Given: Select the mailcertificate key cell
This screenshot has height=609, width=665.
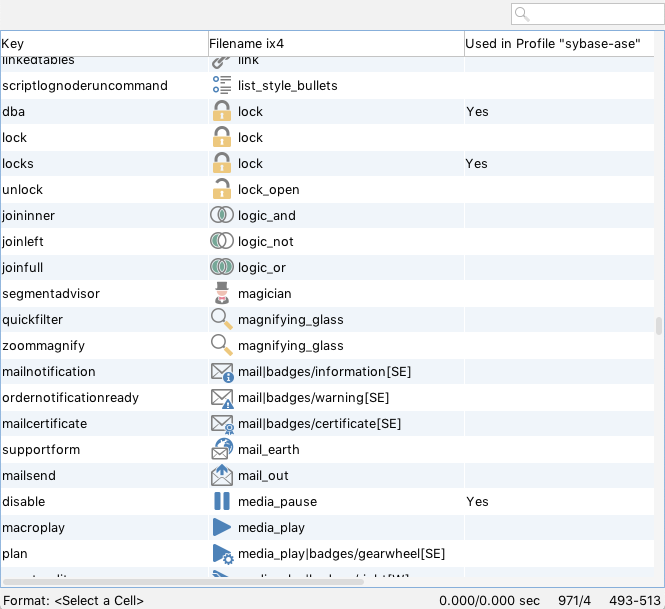Looking at the screenshot, I should (45, 424).
